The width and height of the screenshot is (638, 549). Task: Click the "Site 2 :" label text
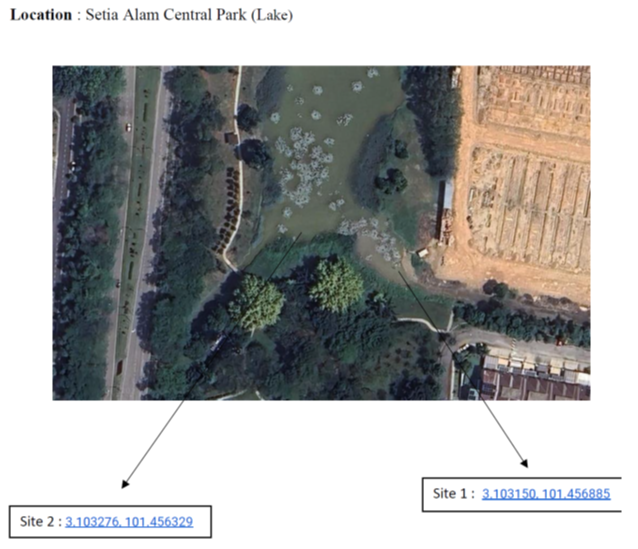(x=41, y=522)
